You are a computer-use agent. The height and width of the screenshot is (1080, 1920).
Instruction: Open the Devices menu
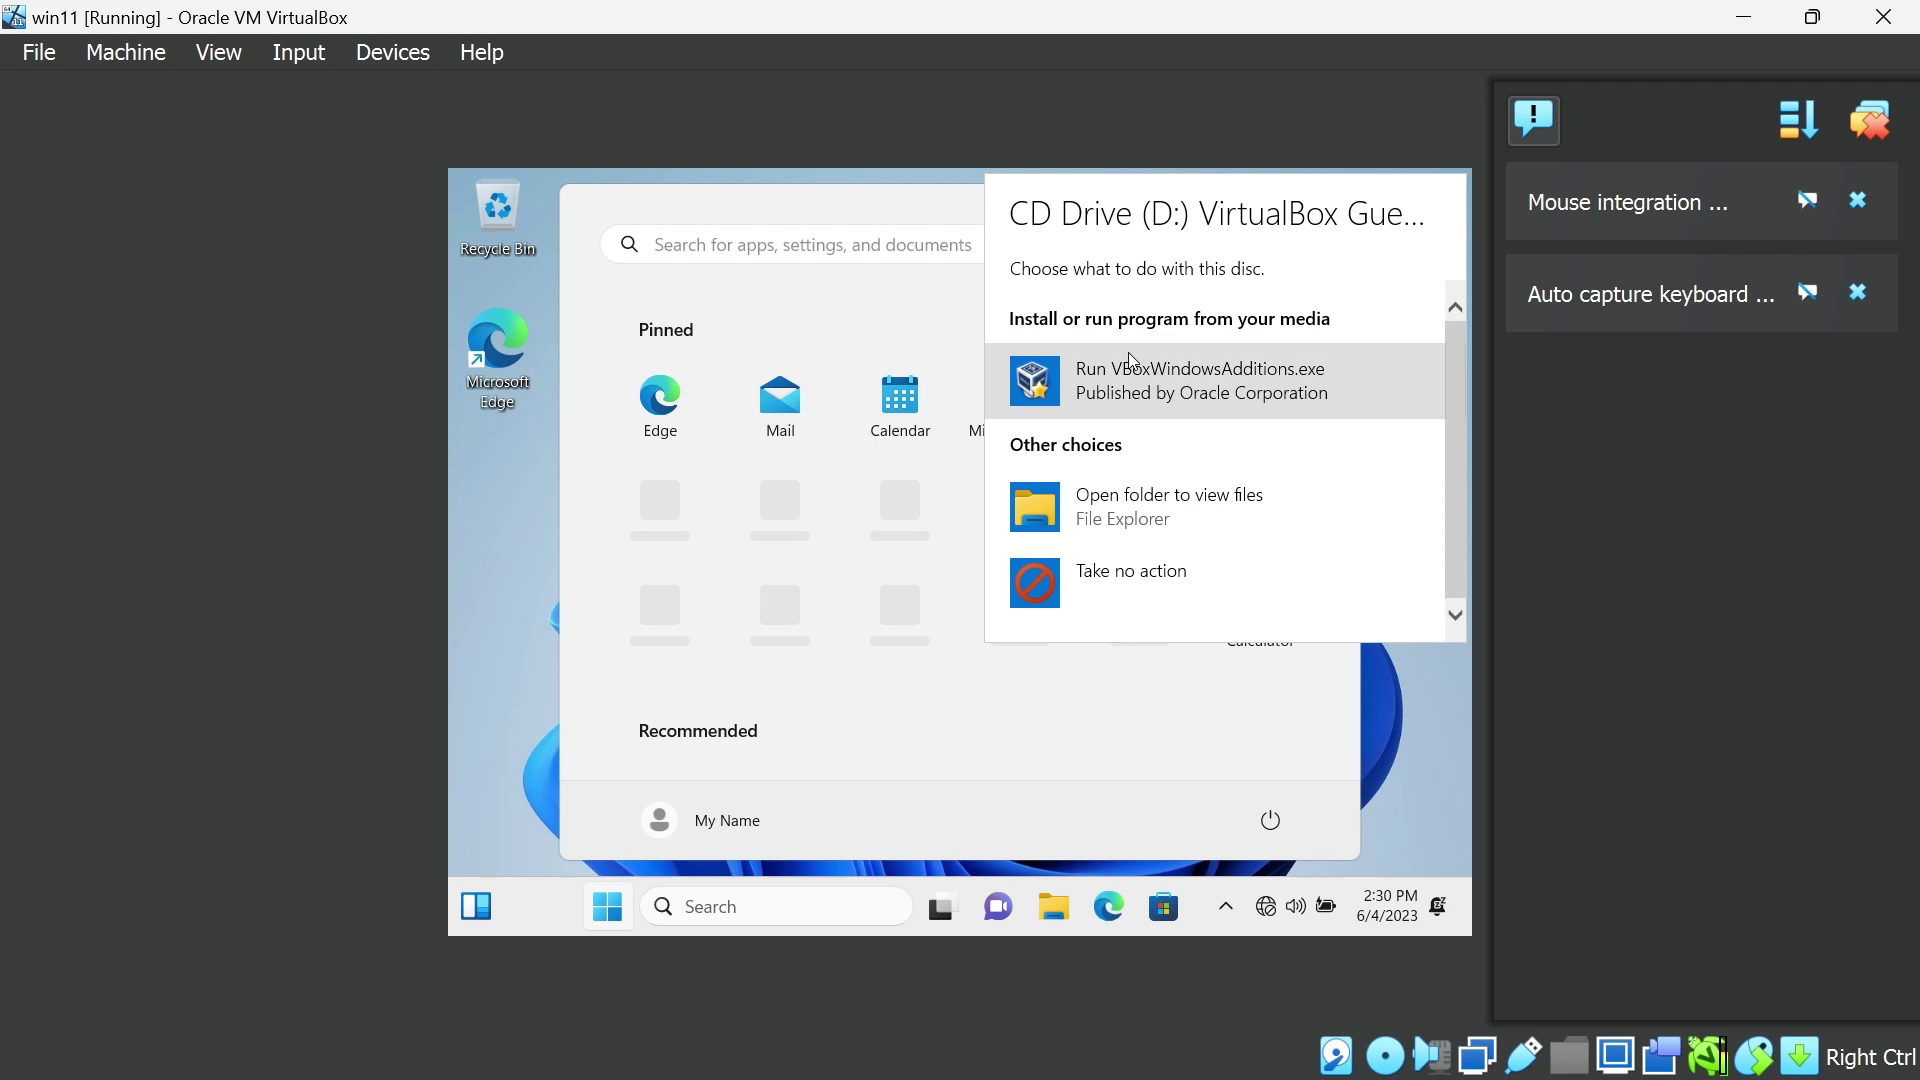[x=392, y=52]
